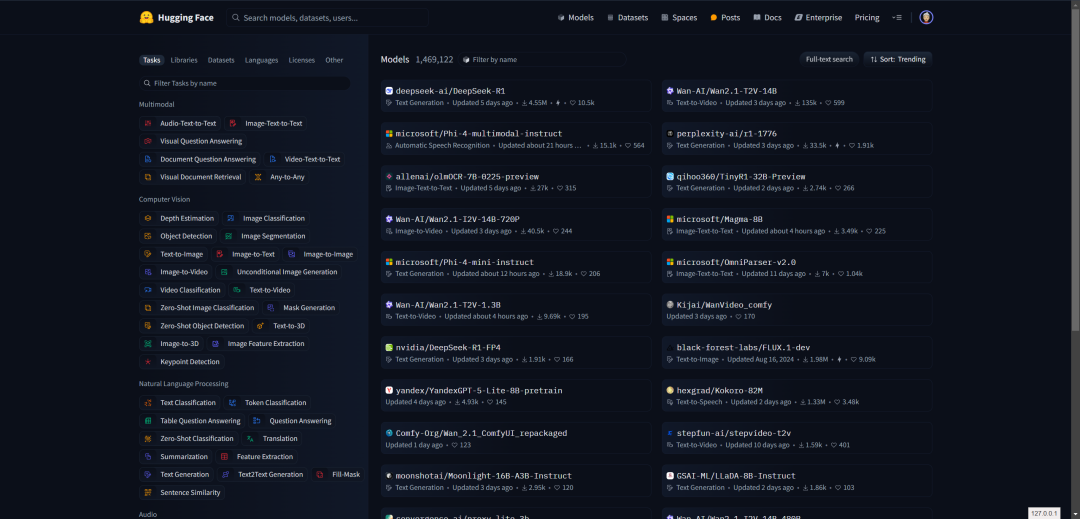Image resolution: width=1080 pixels, height=519 pixels.
Task: Click the Image-to-Text task icon
Action: tap(220, 254)
